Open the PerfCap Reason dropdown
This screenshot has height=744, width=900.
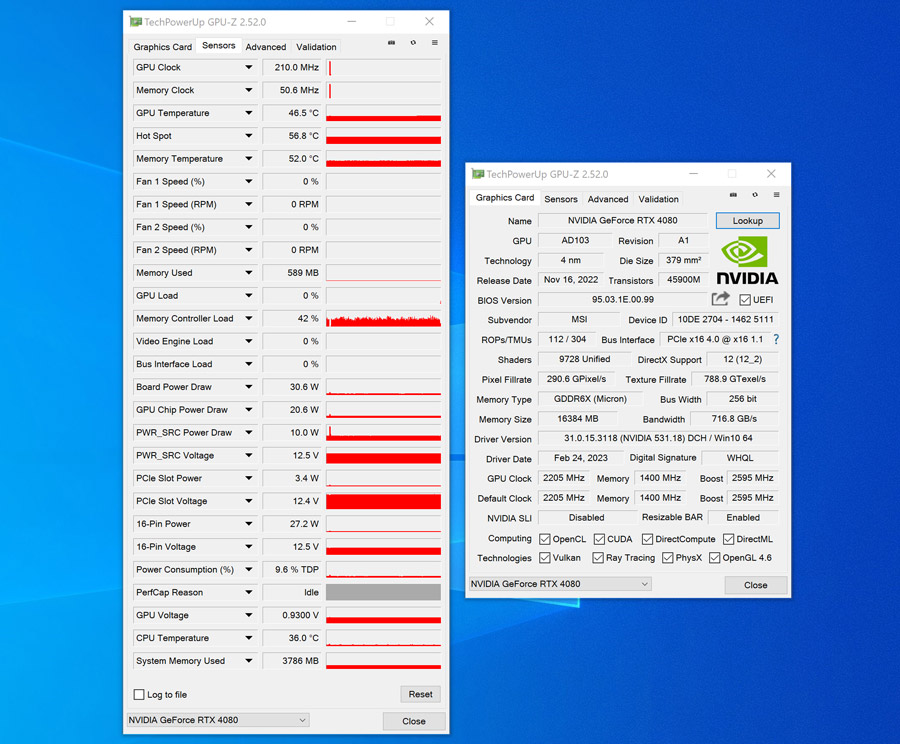(x=249, y=592)
